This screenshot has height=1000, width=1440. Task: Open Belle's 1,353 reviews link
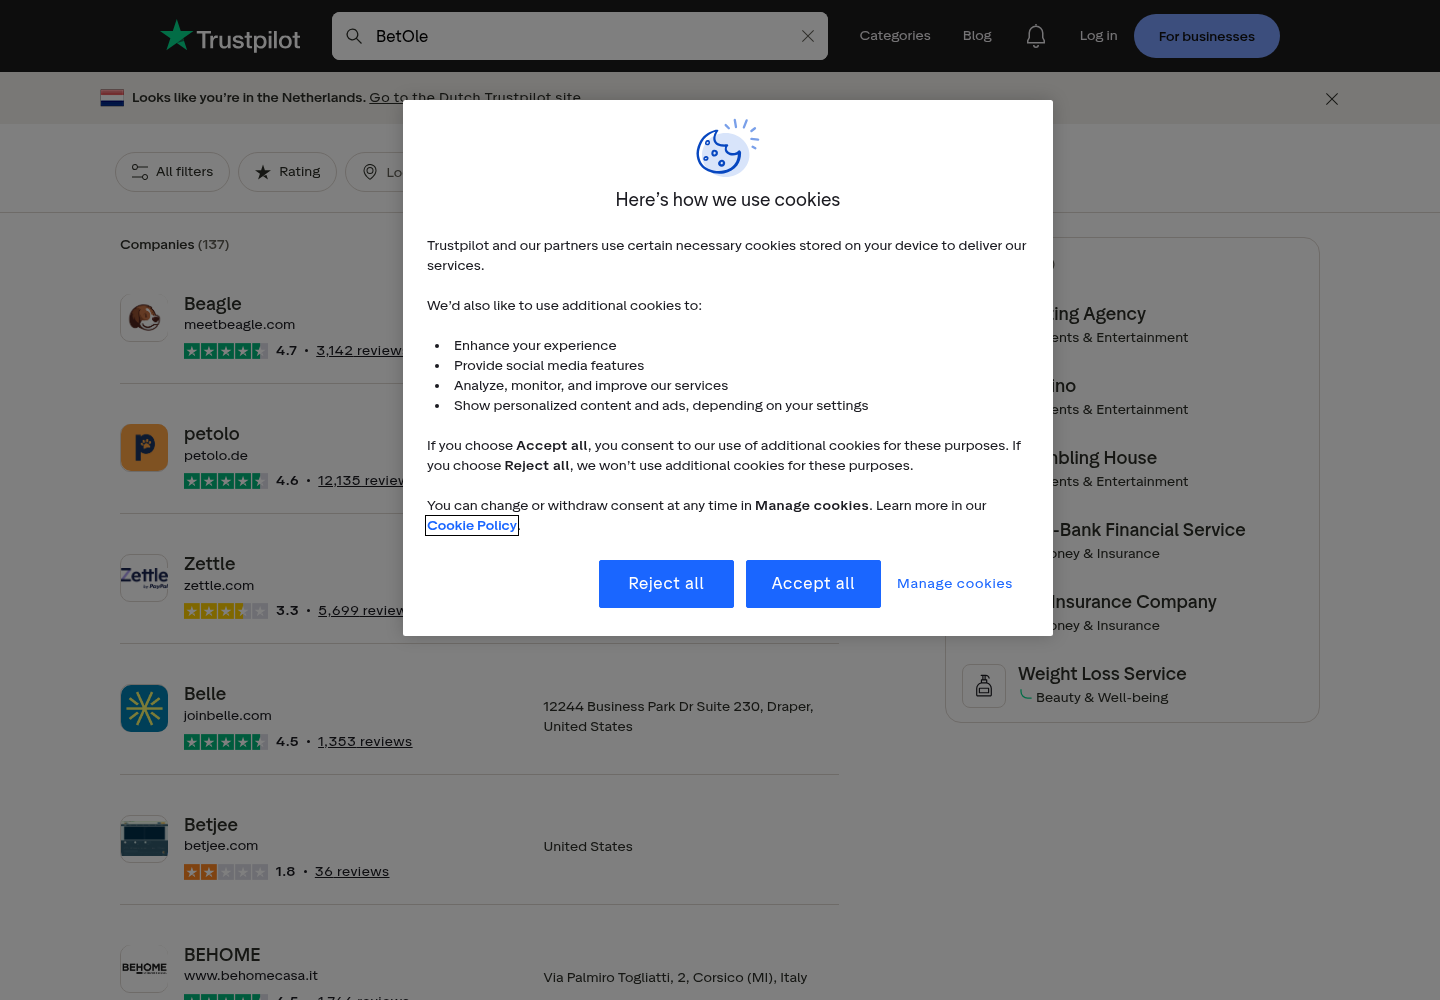coord(365,742)
